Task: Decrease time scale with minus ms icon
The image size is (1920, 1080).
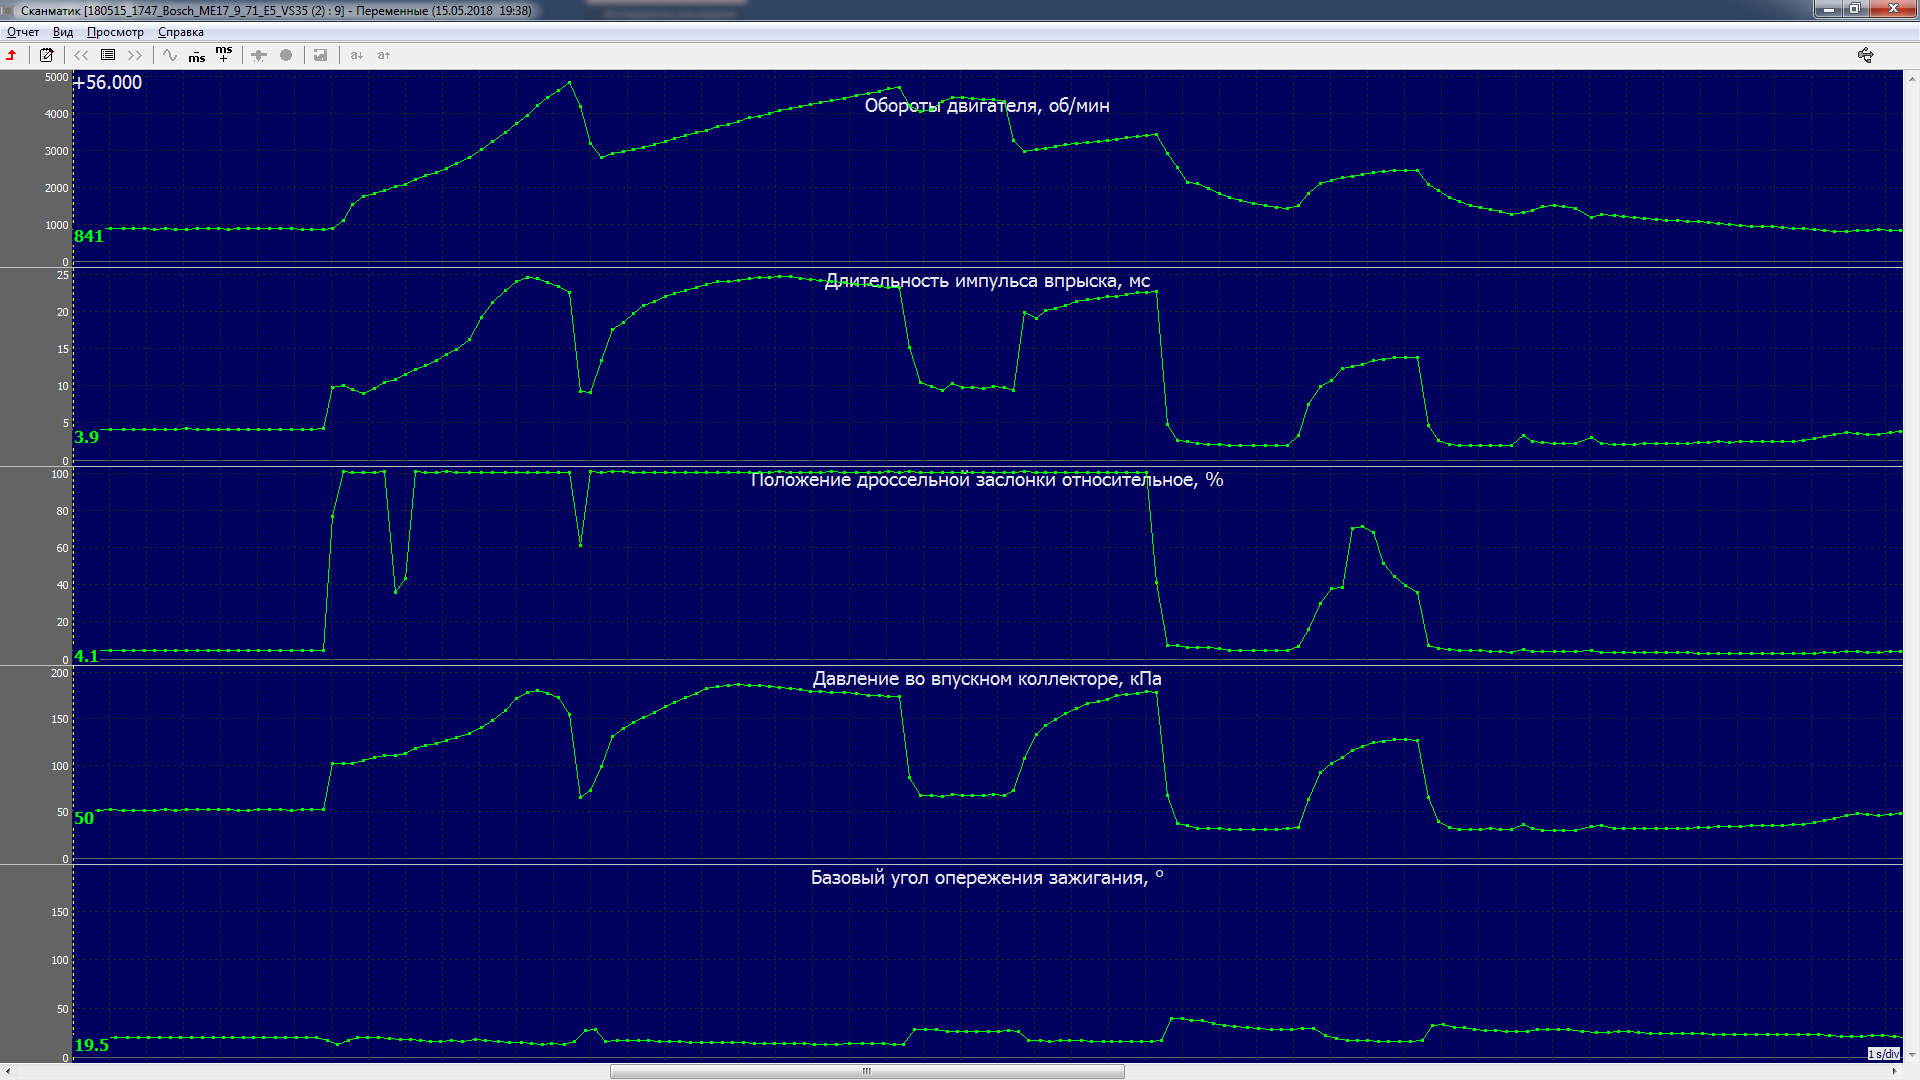Action: coord(197,56)
